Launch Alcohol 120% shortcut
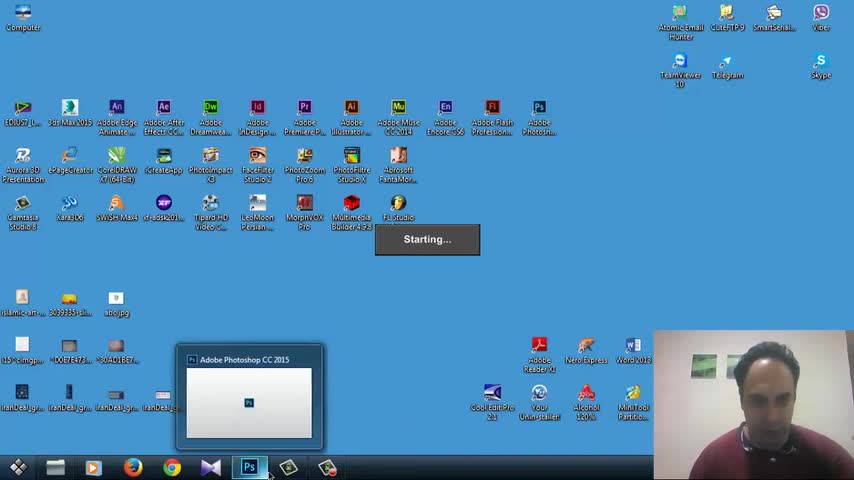This screenshot has height=480, width=854. (x=586, y=402)
